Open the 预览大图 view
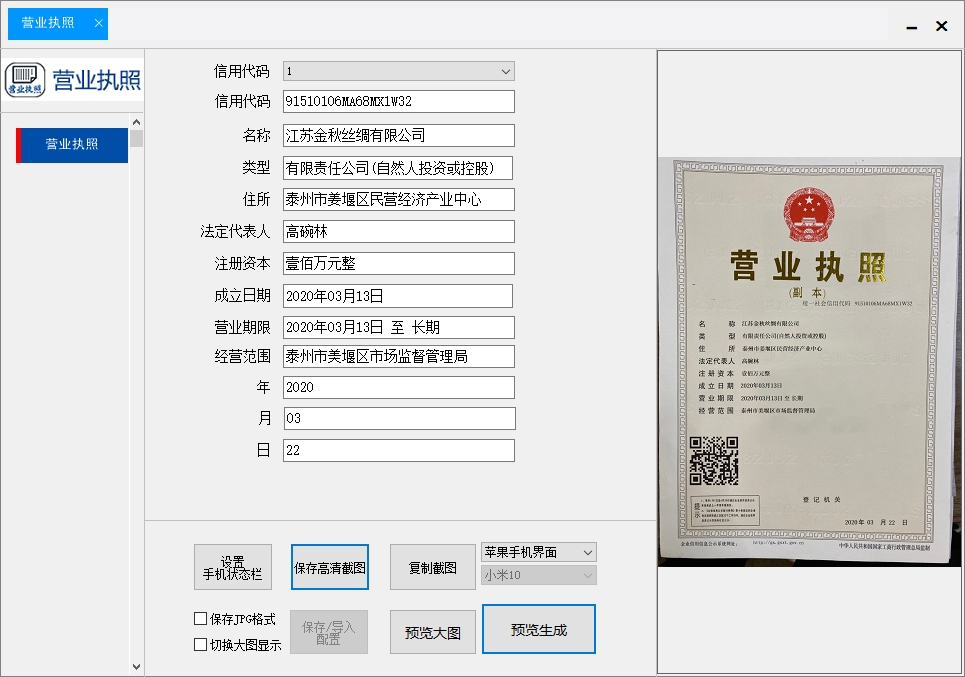The width and height of the screenshot is (965, 677). [432, 632]
